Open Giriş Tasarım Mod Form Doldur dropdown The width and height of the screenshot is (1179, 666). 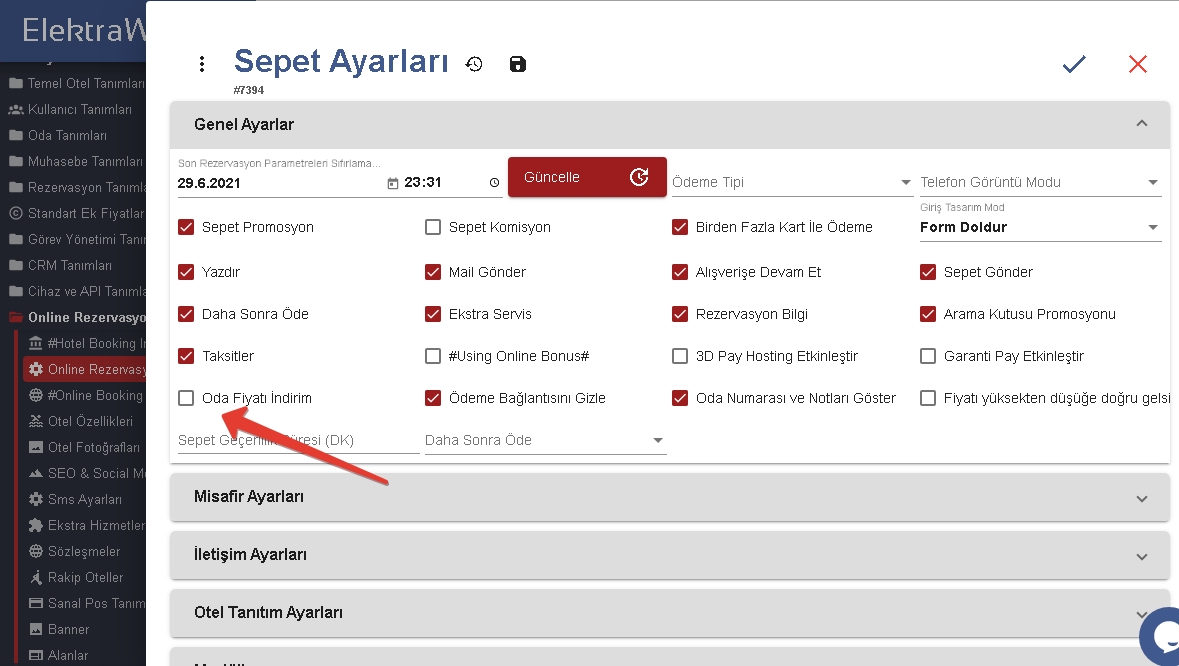pos(1039,227)
